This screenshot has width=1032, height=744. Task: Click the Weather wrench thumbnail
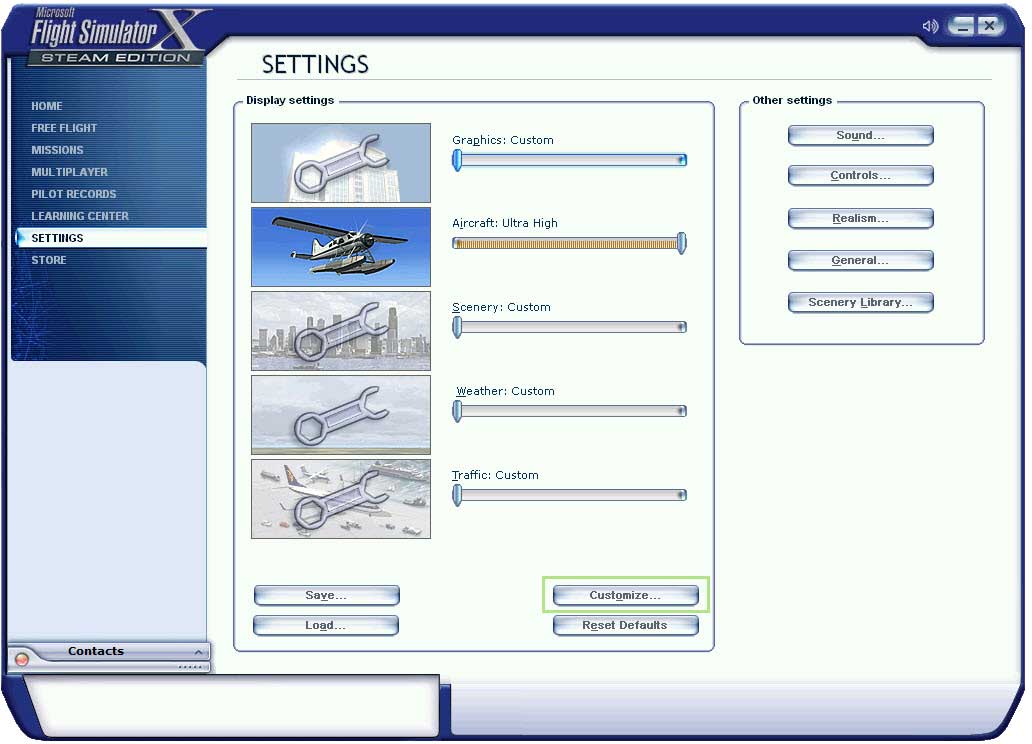click(341, 415)
